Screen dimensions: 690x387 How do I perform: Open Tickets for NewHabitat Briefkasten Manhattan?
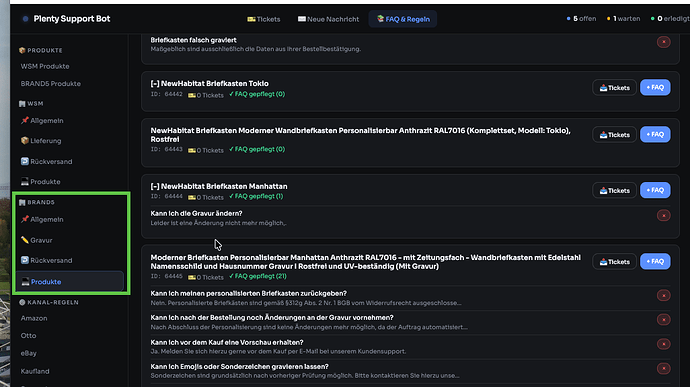(614, 191)
